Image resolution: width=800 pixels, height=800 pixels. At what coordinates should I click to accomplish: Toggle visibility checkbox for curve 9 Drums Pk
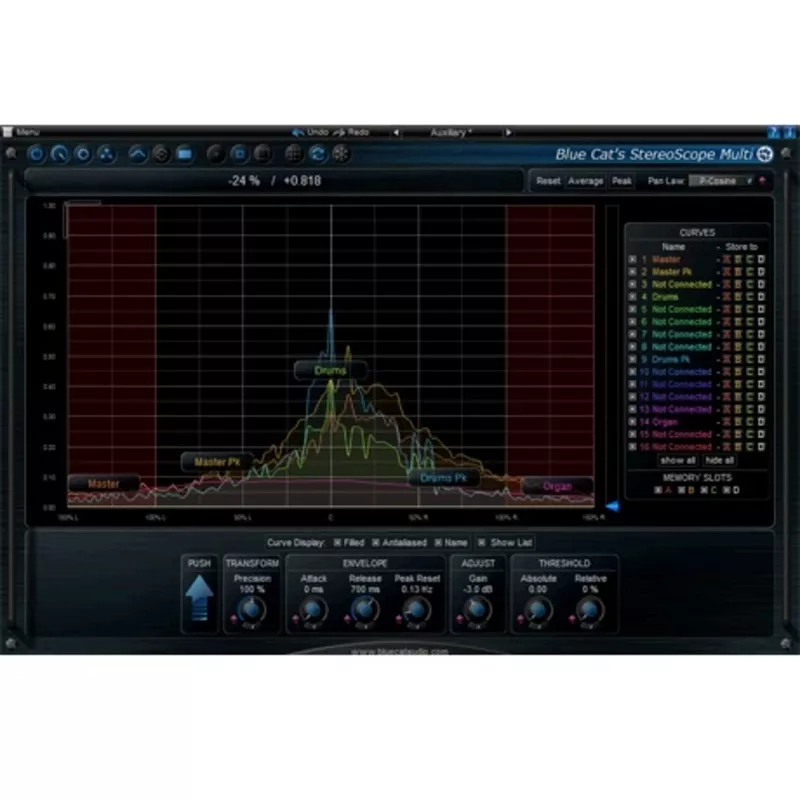pos(632,359)
